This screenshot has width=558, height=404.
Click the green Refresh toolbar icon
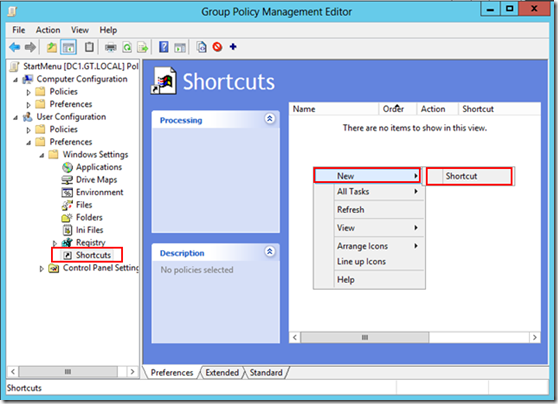pyautogui.click(x=127, y=47)
